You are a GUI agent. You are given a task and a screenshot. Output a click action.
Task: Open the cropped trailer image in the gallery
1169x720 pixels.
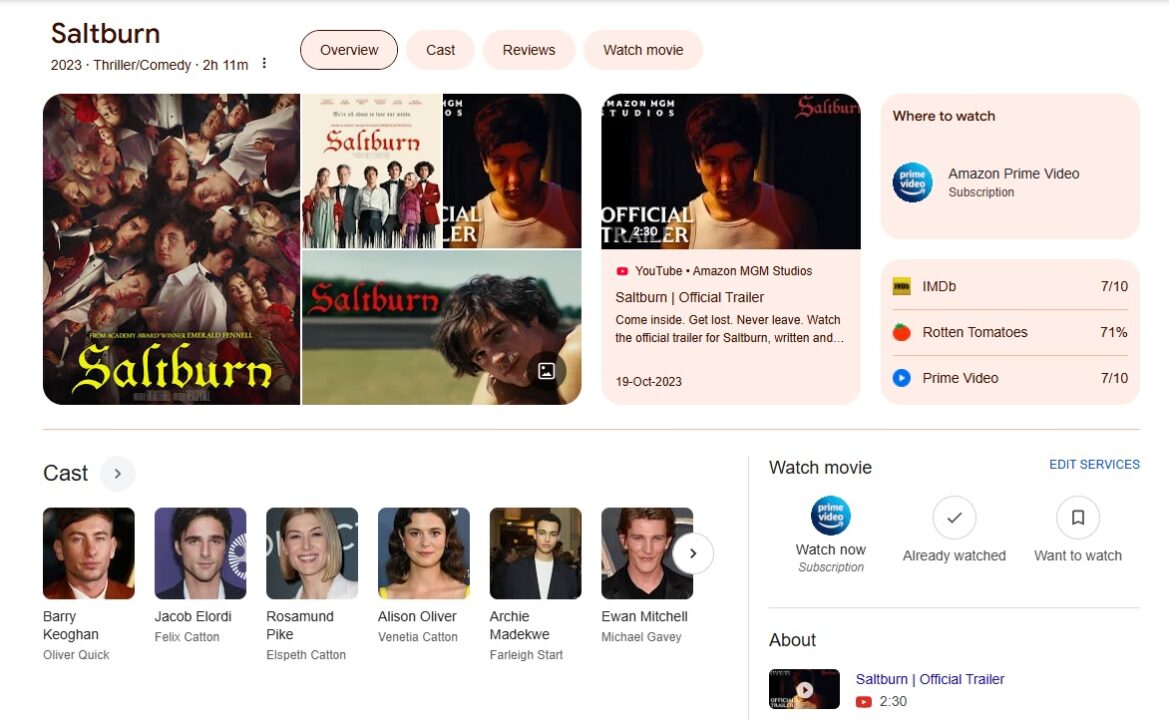(512, 171)
